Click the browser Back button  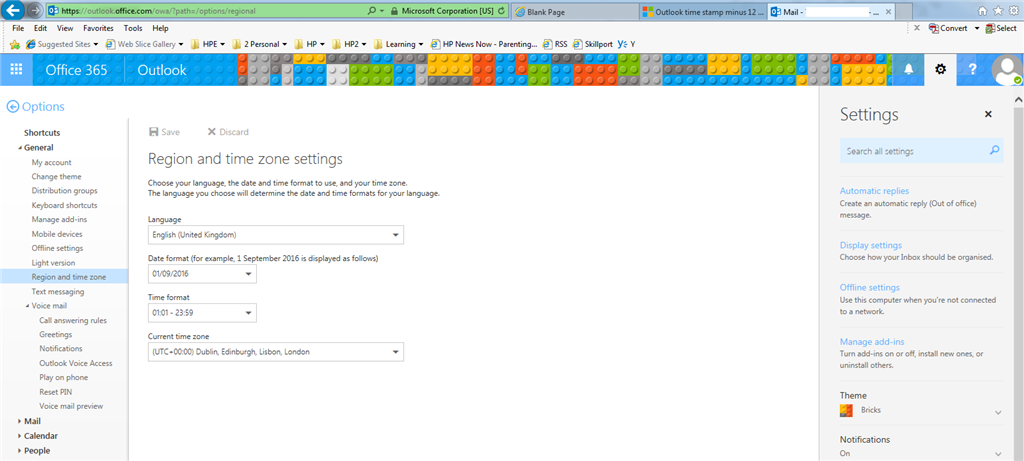pos(13,11)
